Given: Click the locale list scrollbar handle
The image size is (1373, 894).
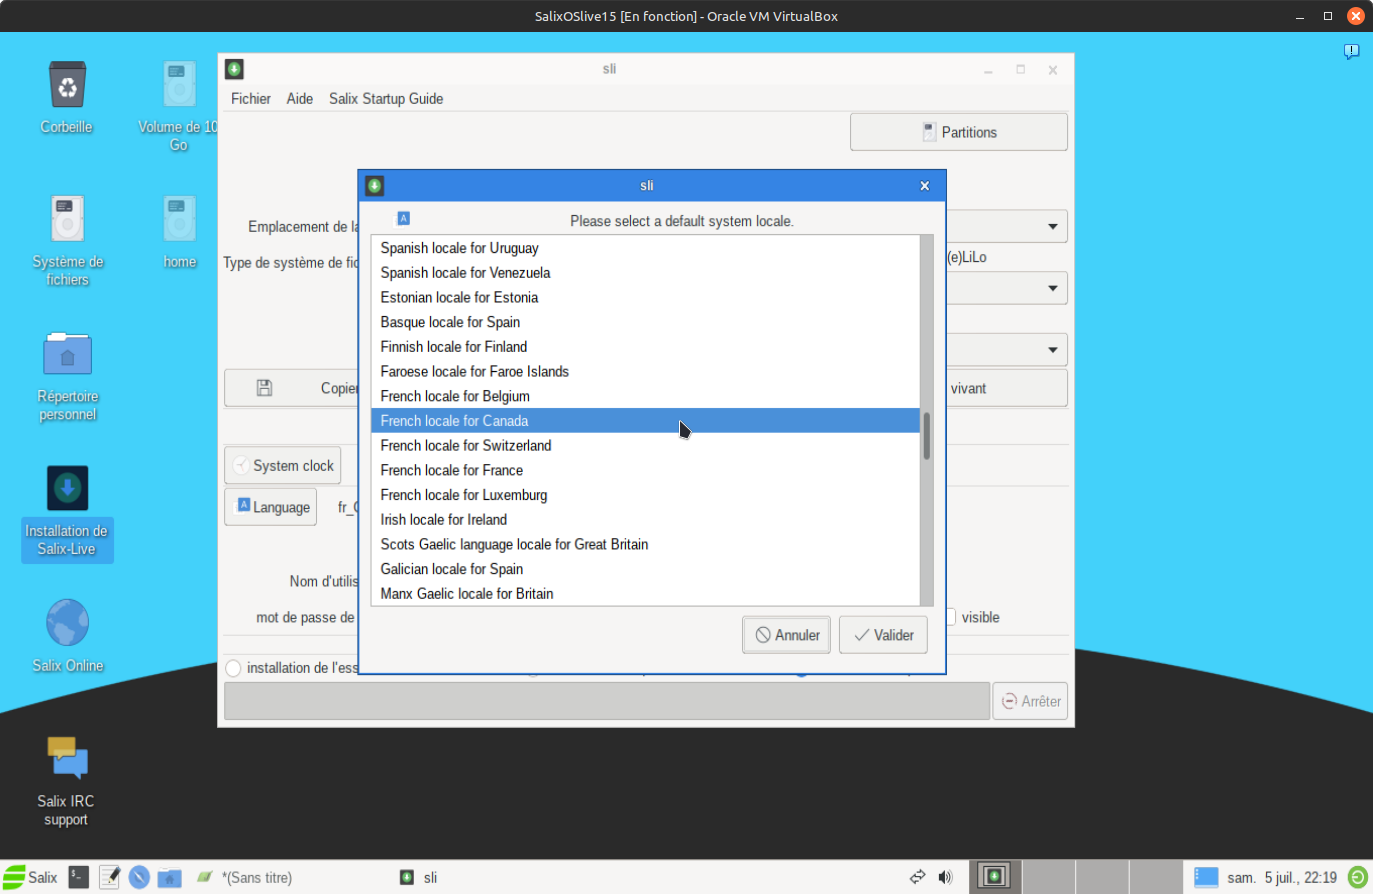Looking at the screenshot, I should 926,436.
